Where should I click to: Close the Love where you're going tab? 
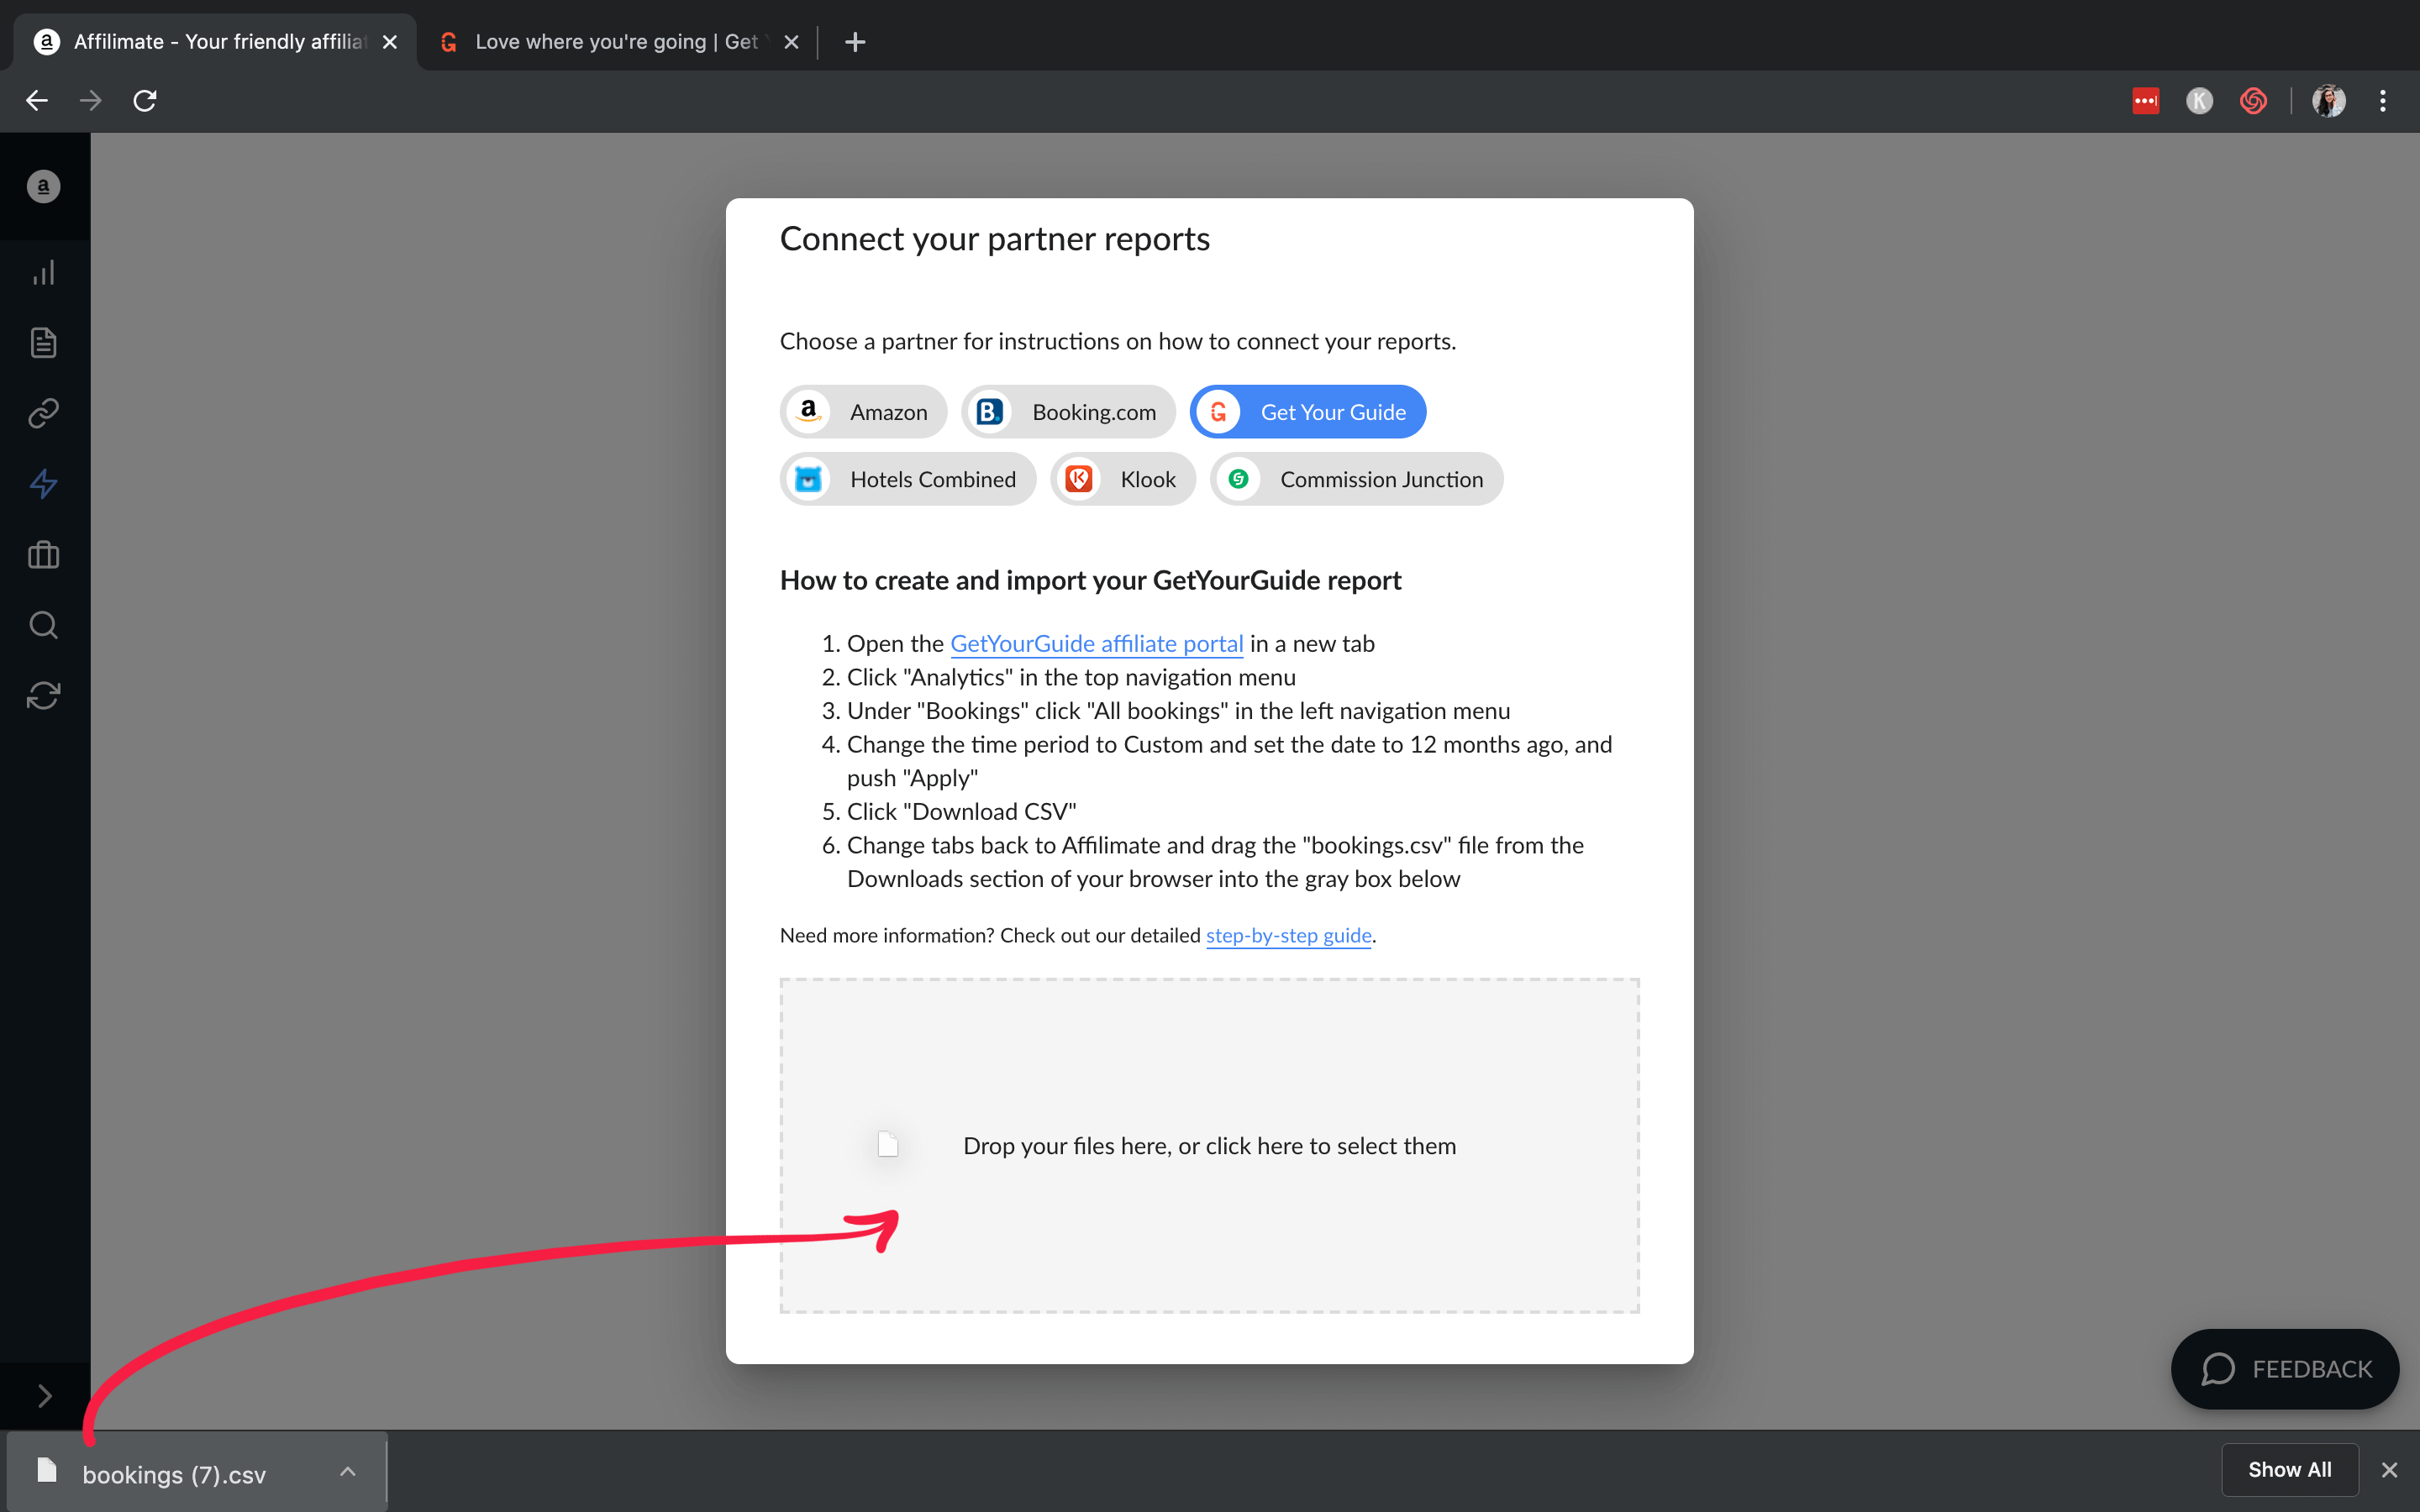(791, 42)
